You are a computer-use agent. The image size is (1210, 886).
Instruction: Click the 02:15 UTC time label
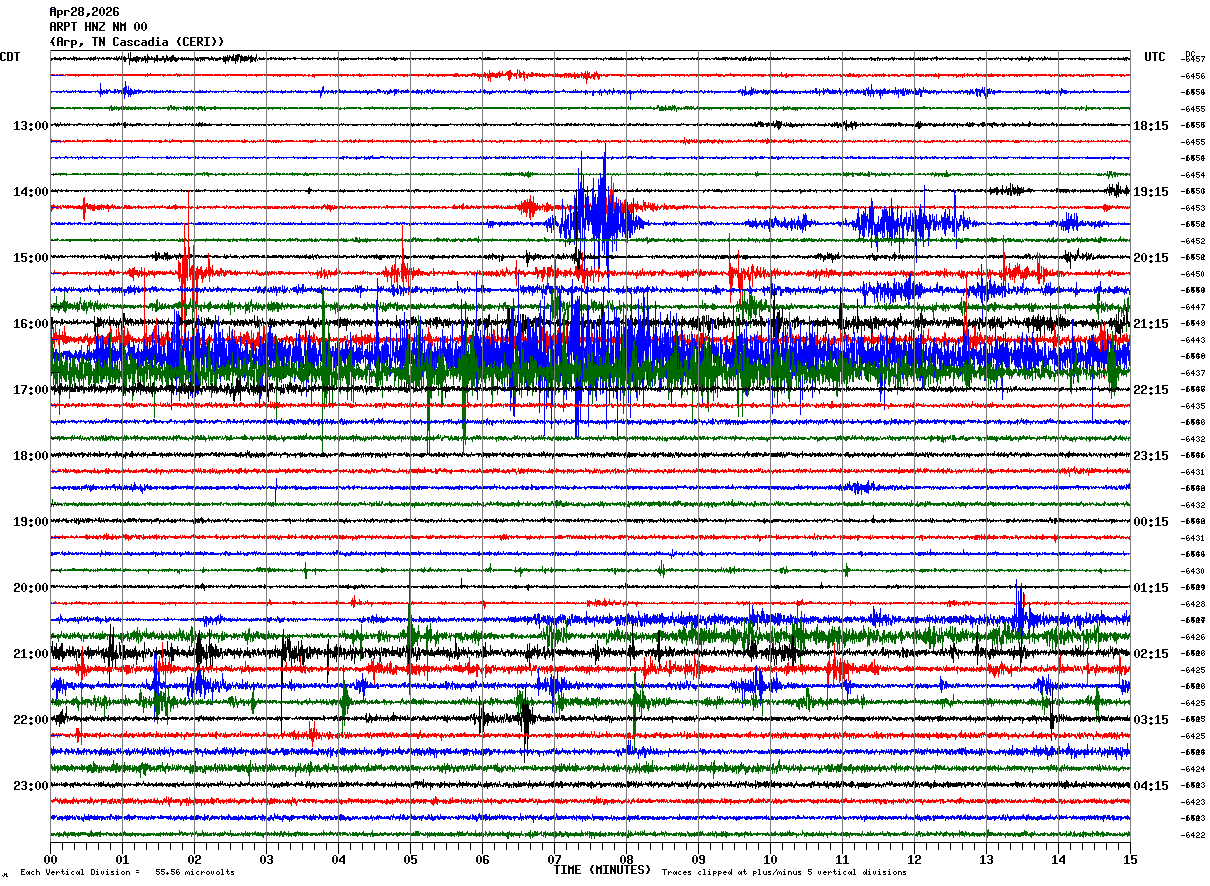pyautogui.click(x=1150, y=654)
